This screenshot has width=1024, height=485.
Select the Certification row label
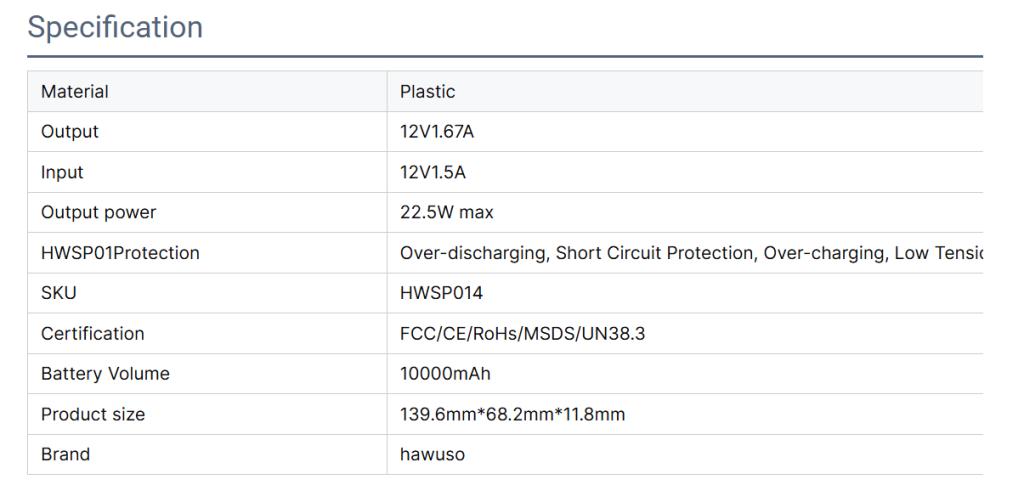93,334
